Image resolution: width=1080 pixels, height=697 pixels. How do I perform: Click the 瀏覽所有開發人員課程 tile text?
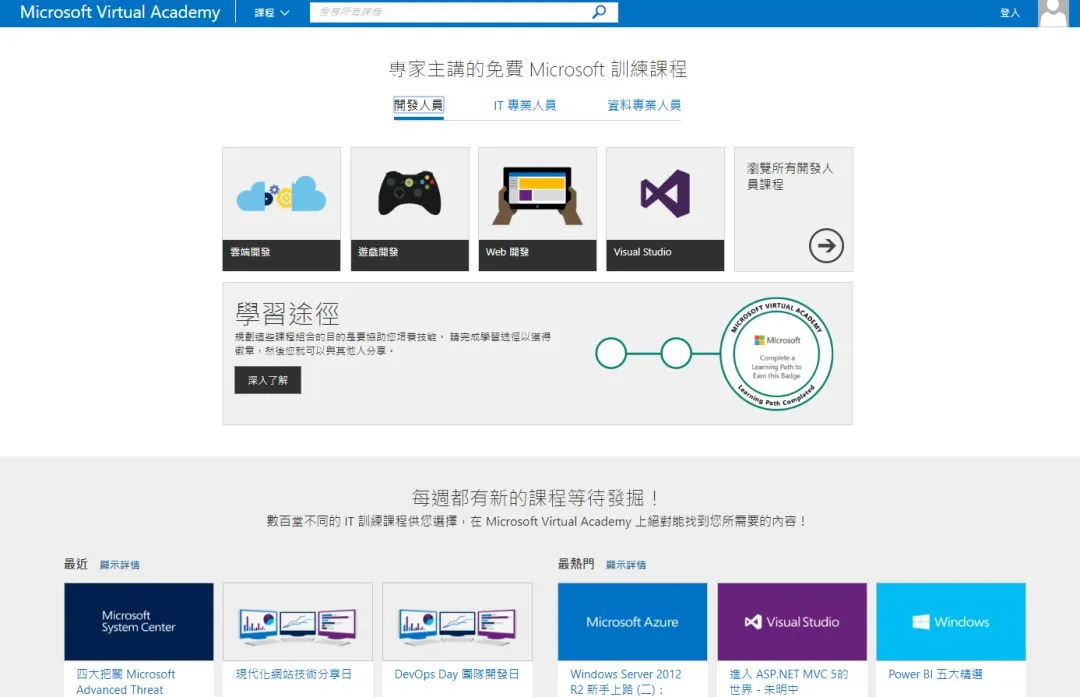point(790,176)
